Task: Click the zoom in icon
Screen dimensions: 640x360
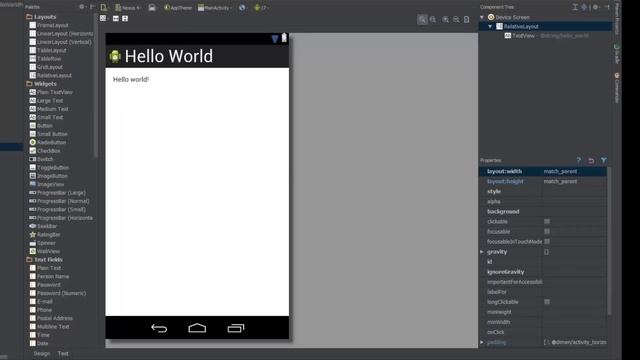Action: coord(445,20)
